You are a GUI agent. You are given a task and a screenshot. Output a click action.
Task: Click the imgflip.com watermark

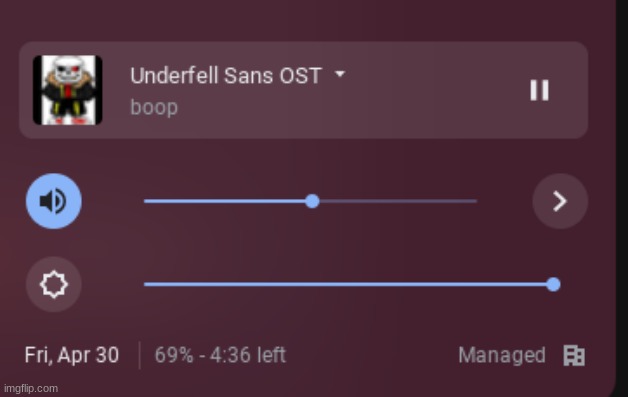31,389
